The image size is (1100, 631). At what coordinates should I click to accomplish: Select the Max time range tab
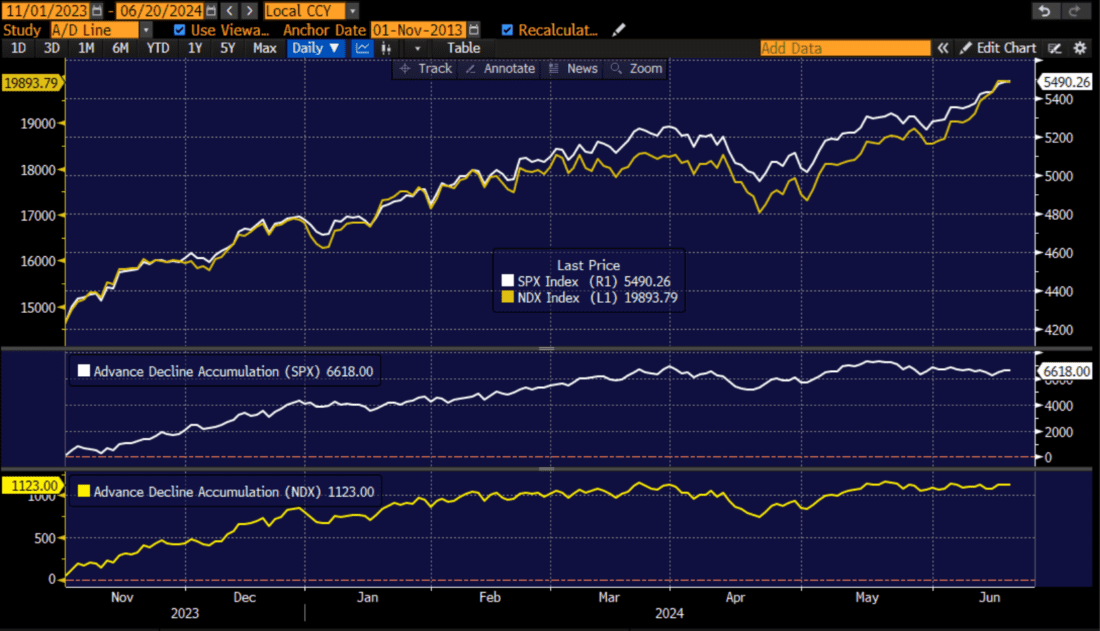264,47
